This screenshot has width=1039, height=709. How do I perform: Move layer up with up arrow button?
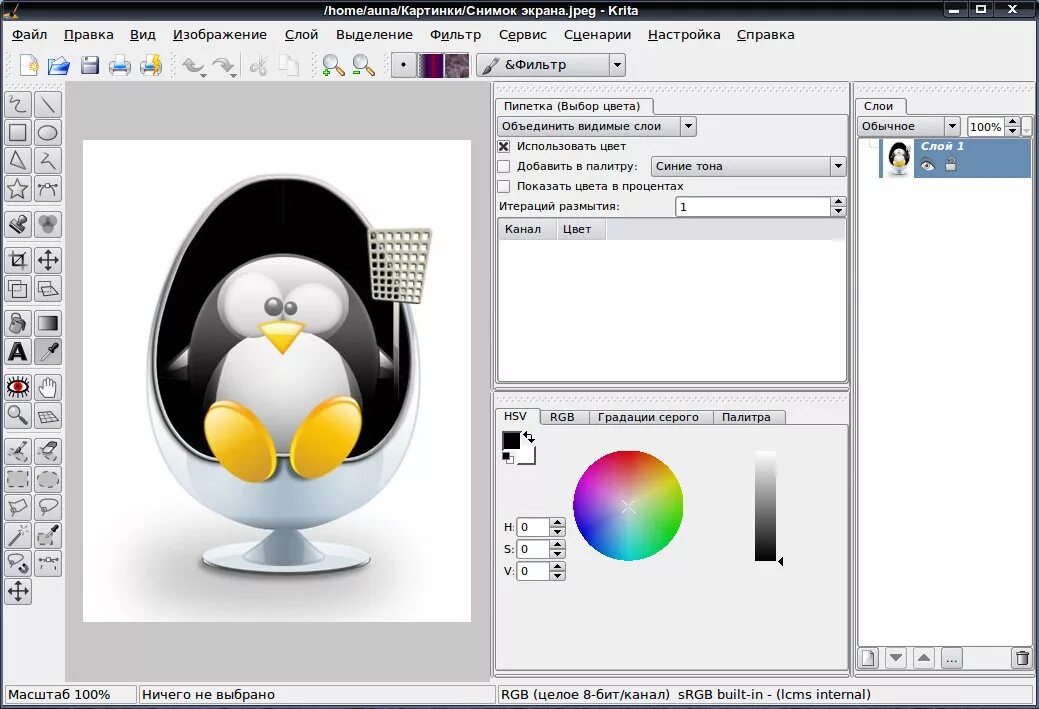pos(924,658)
